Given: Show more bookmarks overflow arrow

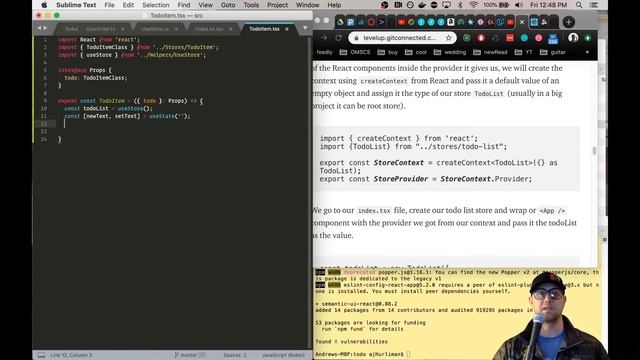Looking at the screenshot, I should 587,52.
